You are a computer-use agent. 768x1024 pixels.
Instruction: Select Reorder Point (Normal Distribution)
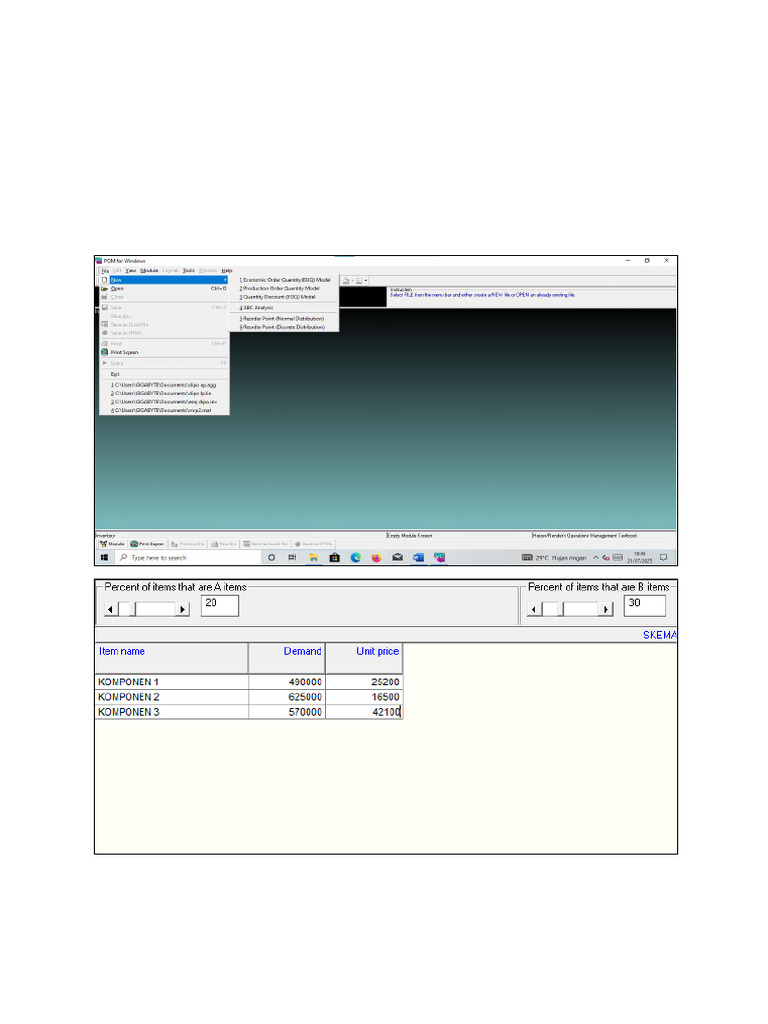[284, 319]
